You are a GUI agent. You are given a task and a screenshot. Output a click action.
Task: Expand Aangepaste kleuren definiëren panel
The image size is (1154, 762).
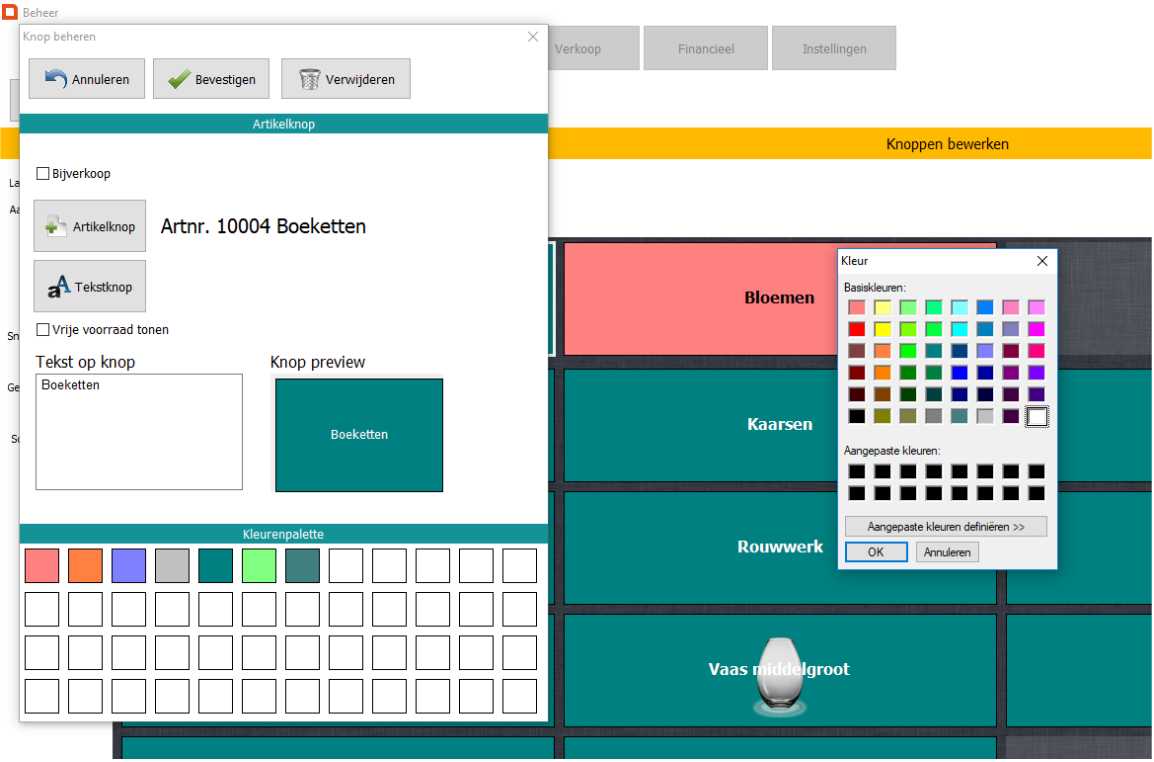(945, 526)
